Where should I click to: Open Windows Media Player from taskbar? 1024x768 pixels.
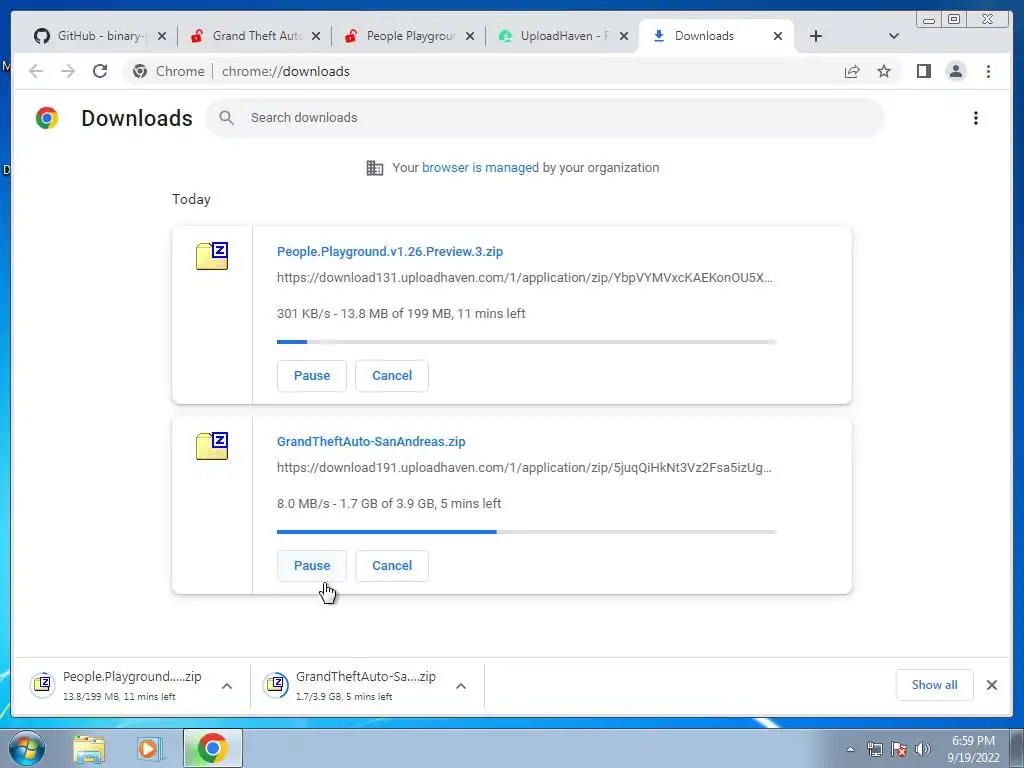pos(149,748)
